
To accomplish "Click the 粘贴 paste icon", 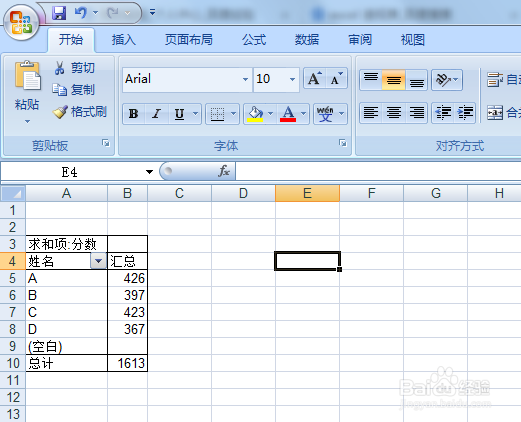I will pyautogui.click(x=27, y=76).
